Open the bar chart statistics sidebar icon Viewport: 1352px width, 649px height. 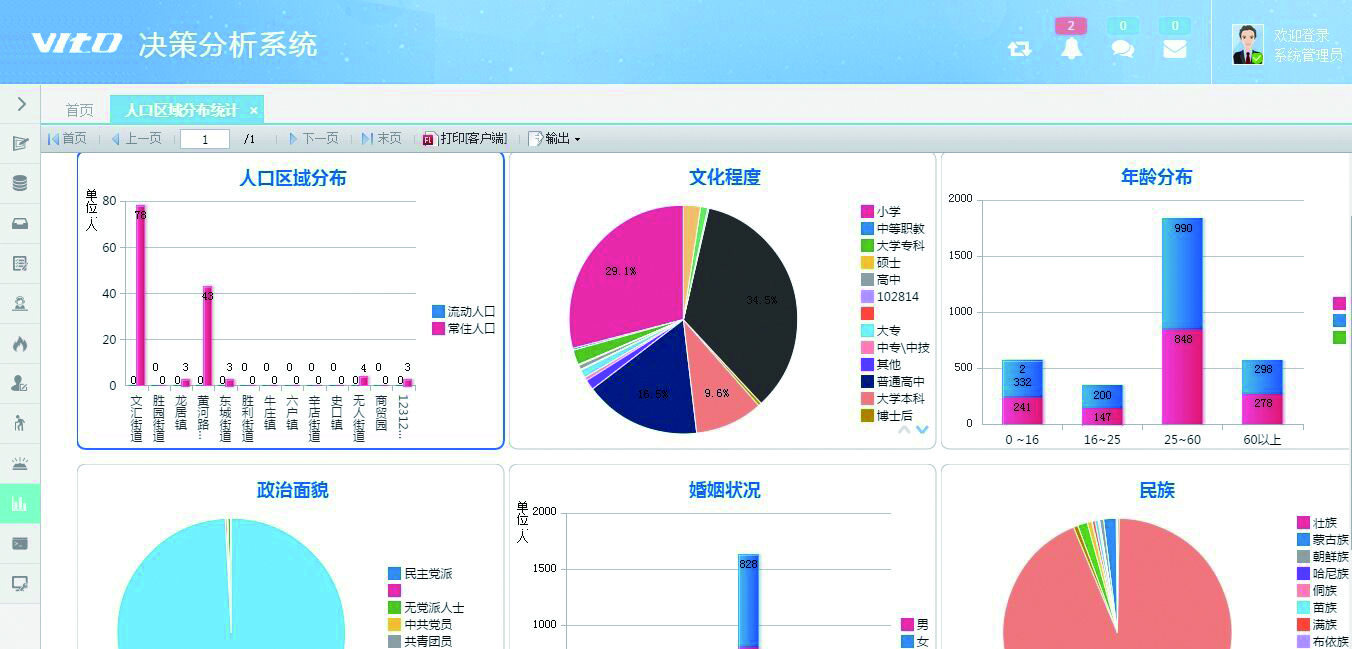20,503
